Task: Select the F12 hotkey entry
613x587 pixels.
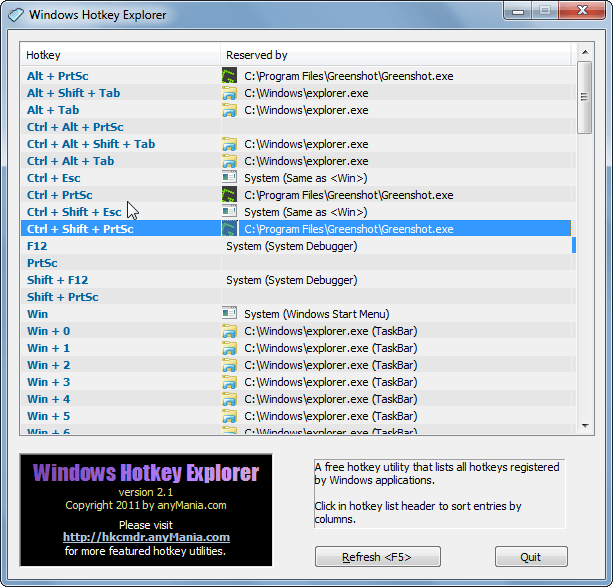Action: pyautogui.click(x=37, y=246)
